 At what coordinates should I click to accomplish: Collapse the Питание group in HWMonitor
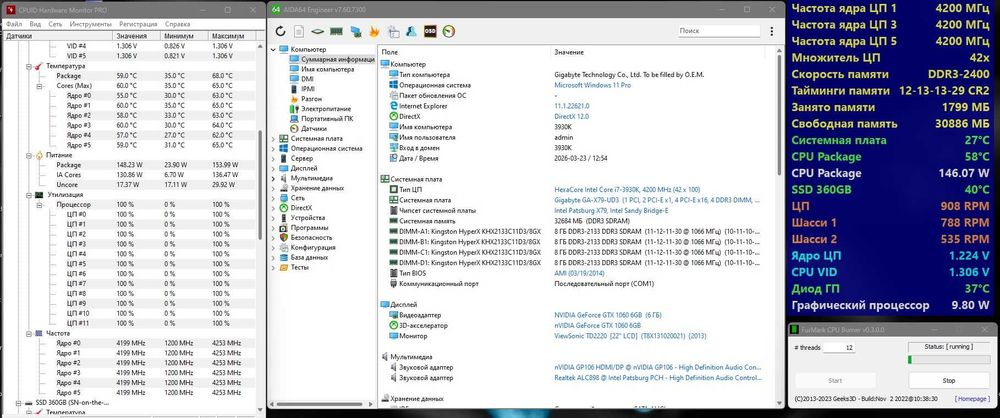[x=29, y=155]
